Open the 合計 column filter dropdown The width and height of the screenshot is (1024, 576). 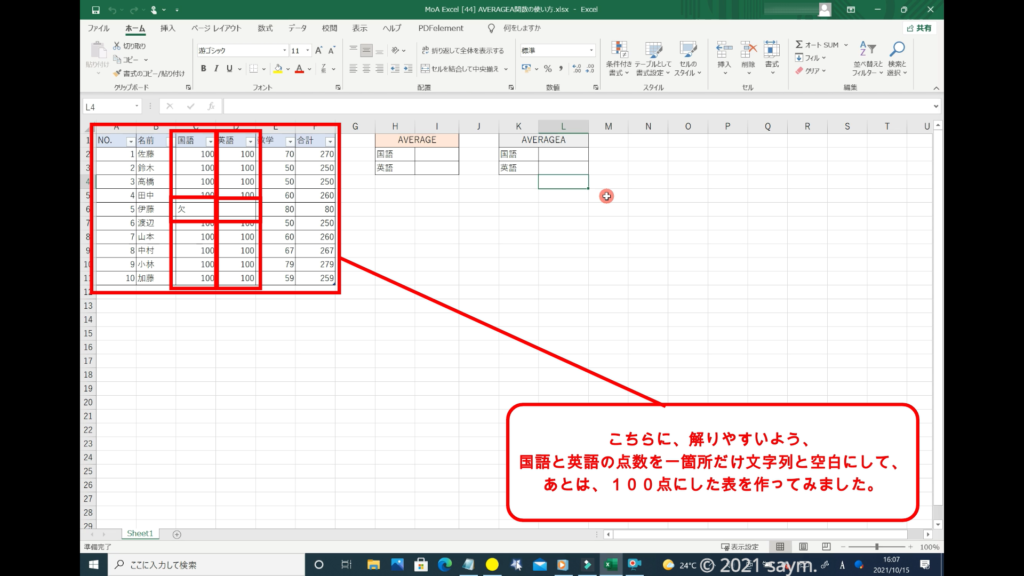tap(329, 141)
